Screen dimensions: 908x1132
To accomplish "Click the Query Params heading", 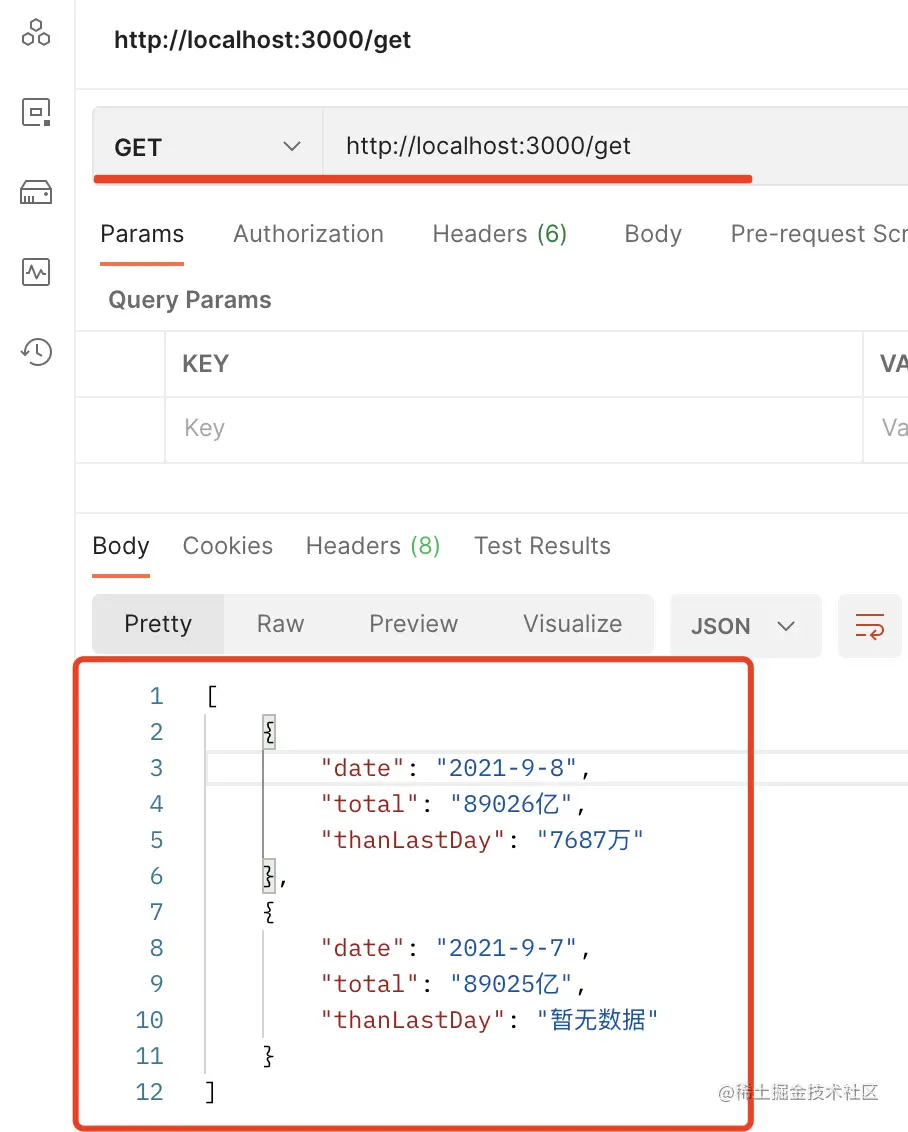I will (x=190, y=300).
